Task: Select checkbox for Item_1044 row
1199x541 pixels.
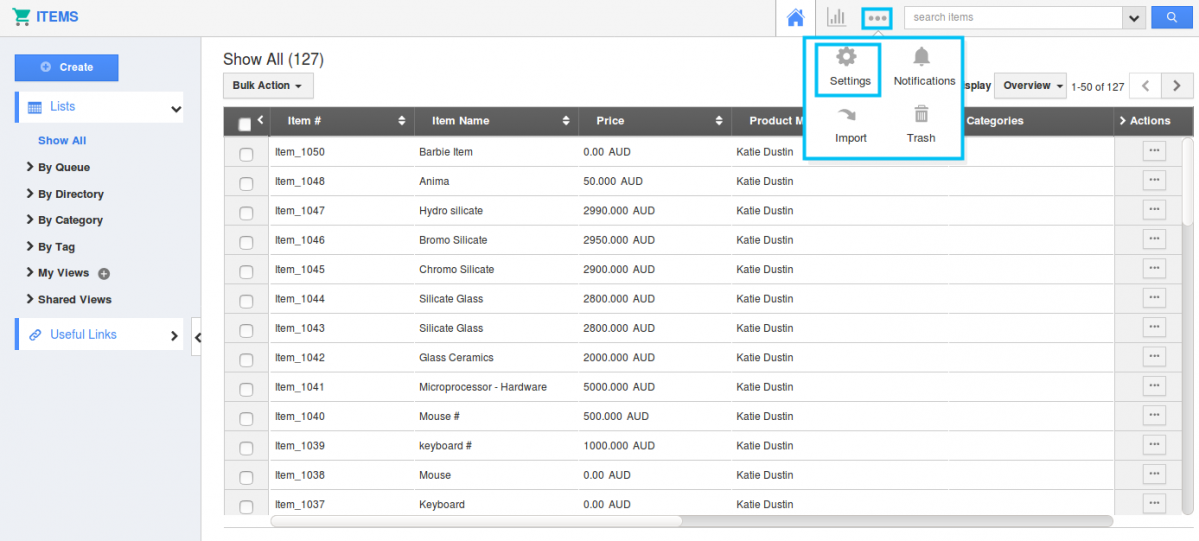Action: pyautogui.click(x=246, y=300)
